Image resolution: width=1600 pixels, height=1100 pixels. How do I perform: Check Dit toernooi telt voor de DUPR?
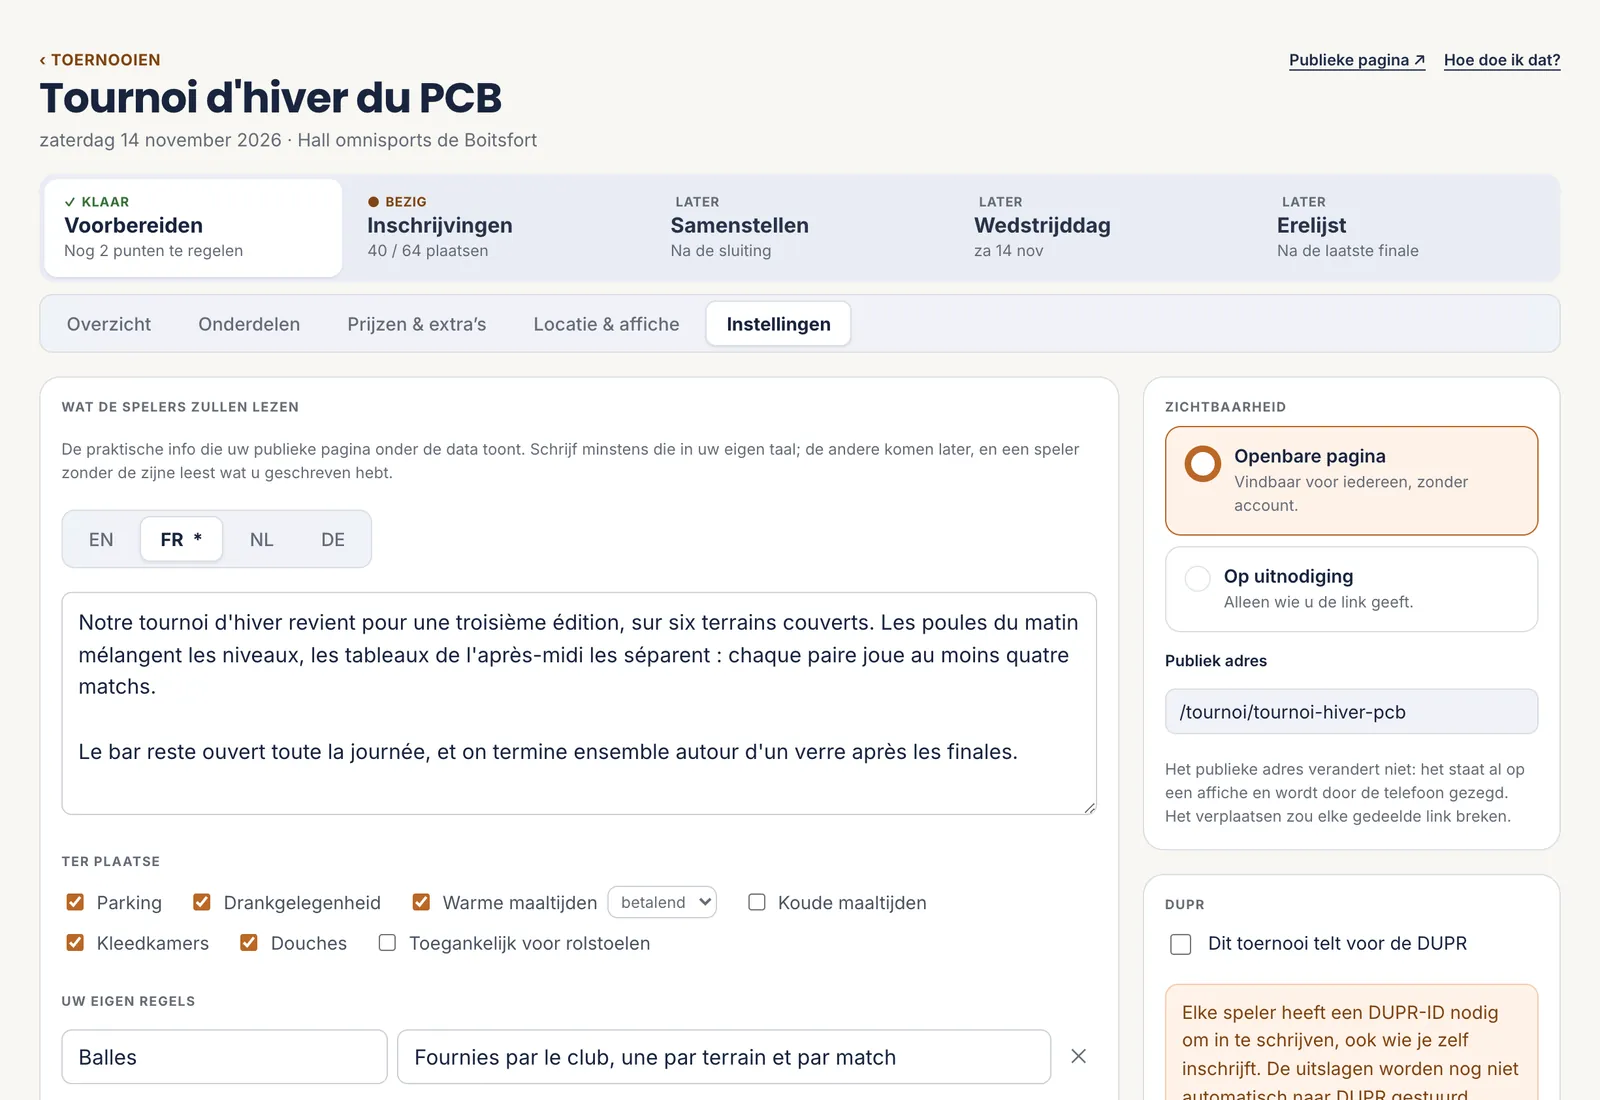pos(1181,944)
